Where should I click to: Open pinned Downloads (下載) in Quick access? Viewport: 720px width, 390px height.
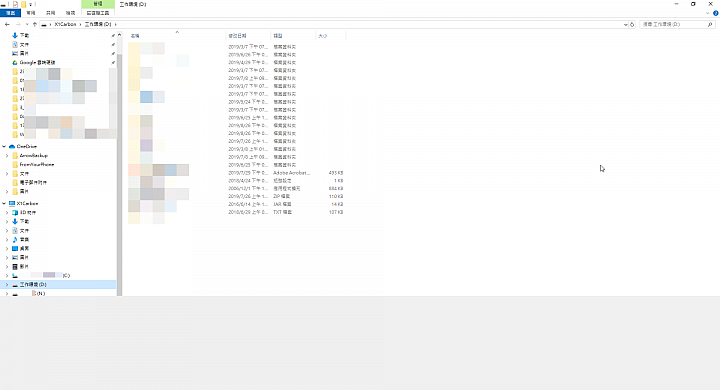click(24, 35)
